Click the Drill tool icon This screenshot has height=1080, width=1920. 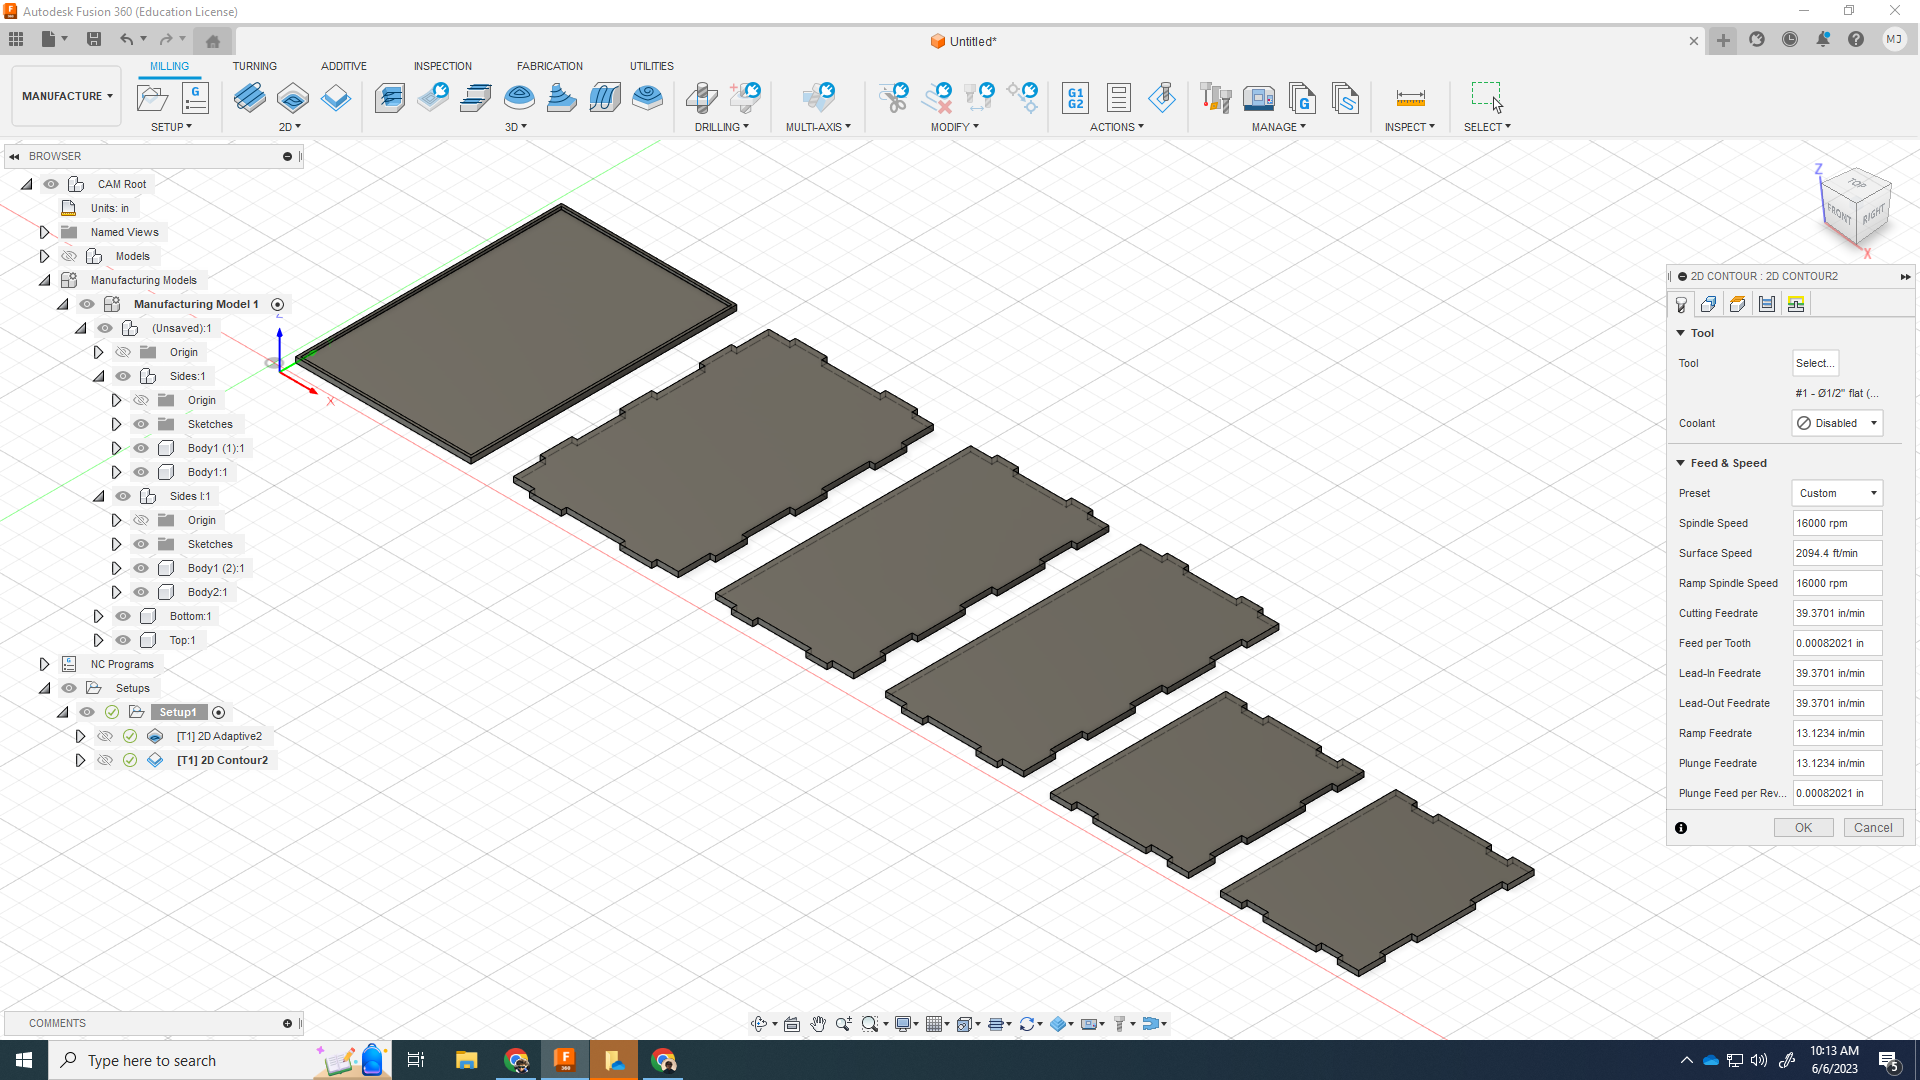coord(701,98)
